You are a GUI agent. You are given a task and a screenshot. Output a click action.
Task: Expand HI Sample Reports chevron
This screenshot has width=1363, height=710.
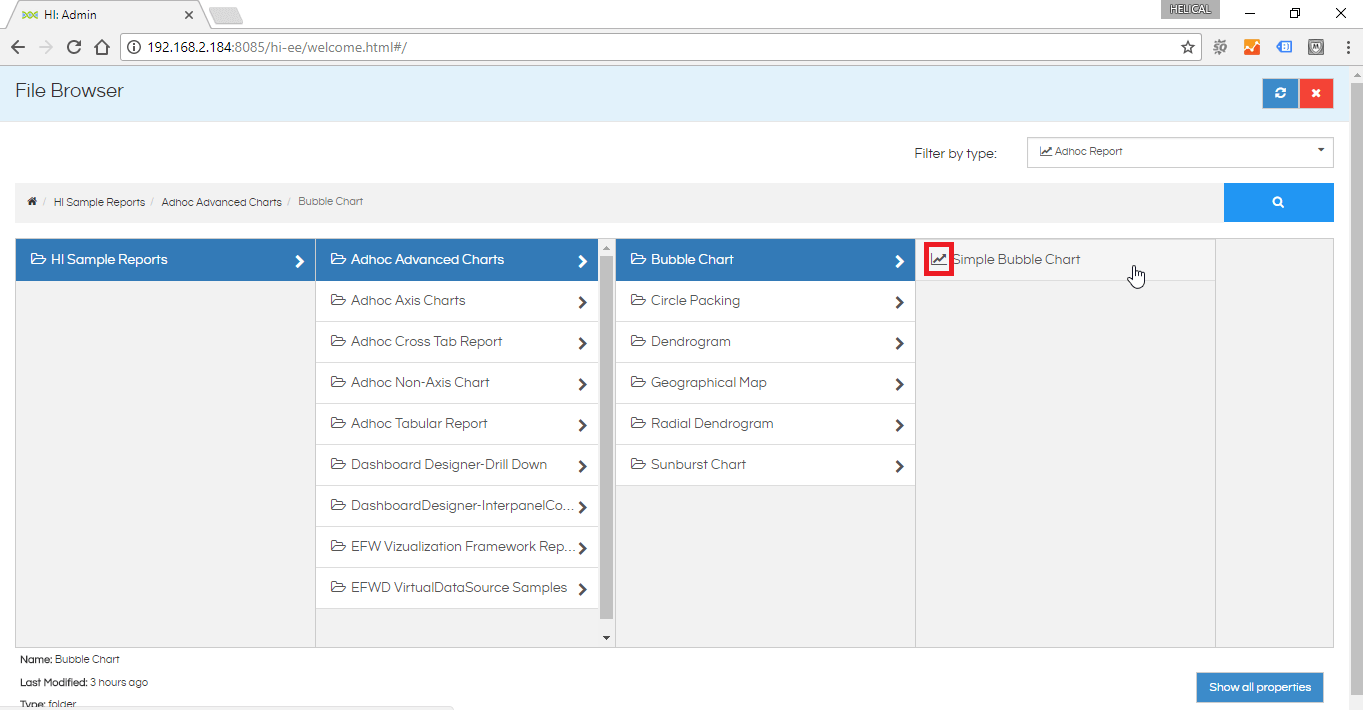(x=299, y=261)
